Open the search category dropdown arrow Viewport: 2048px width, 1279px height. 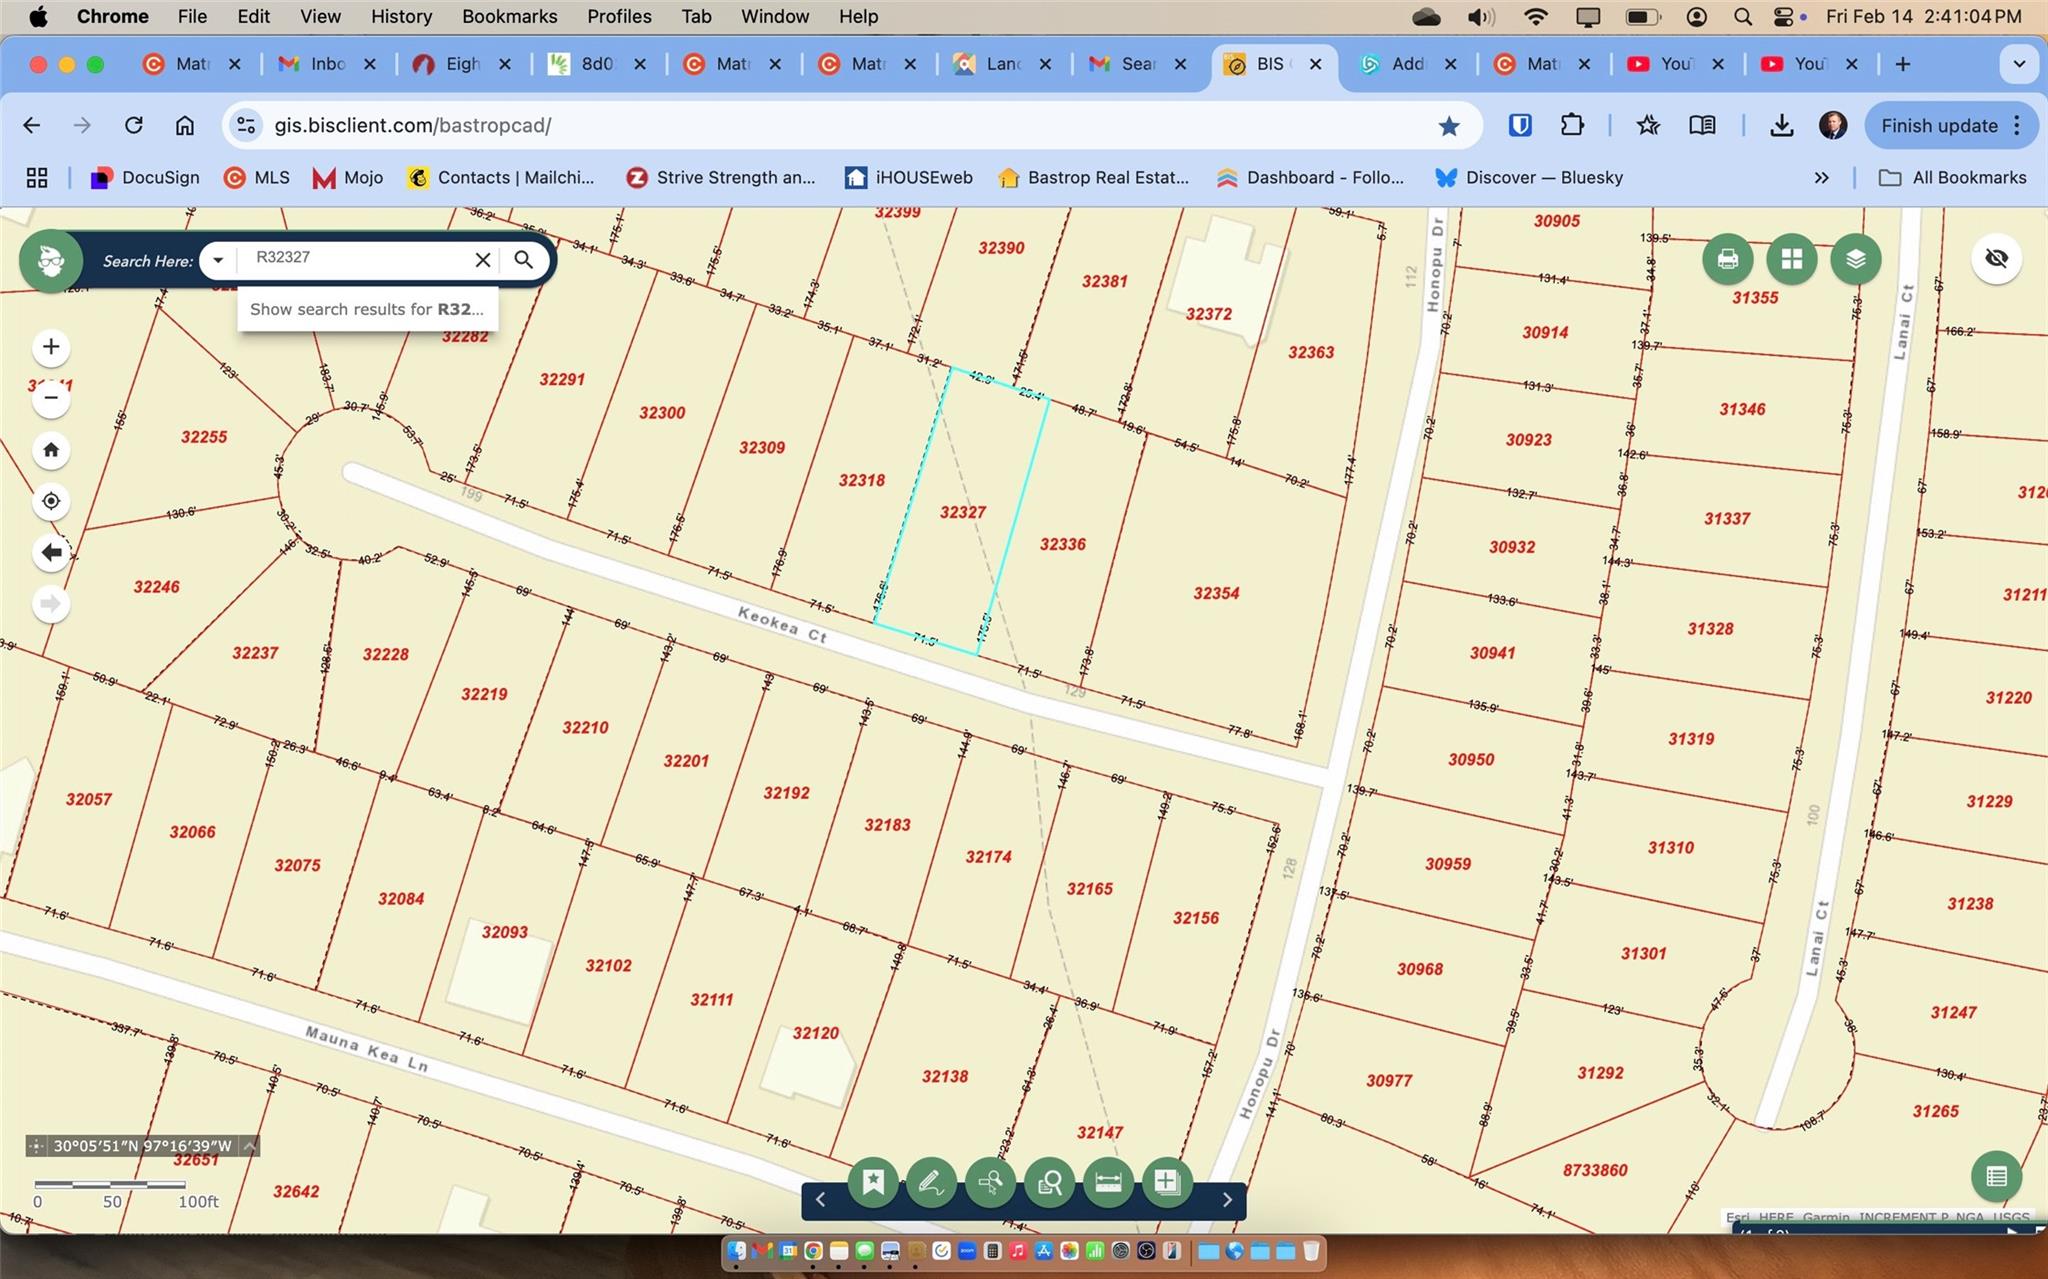point(218,259)
